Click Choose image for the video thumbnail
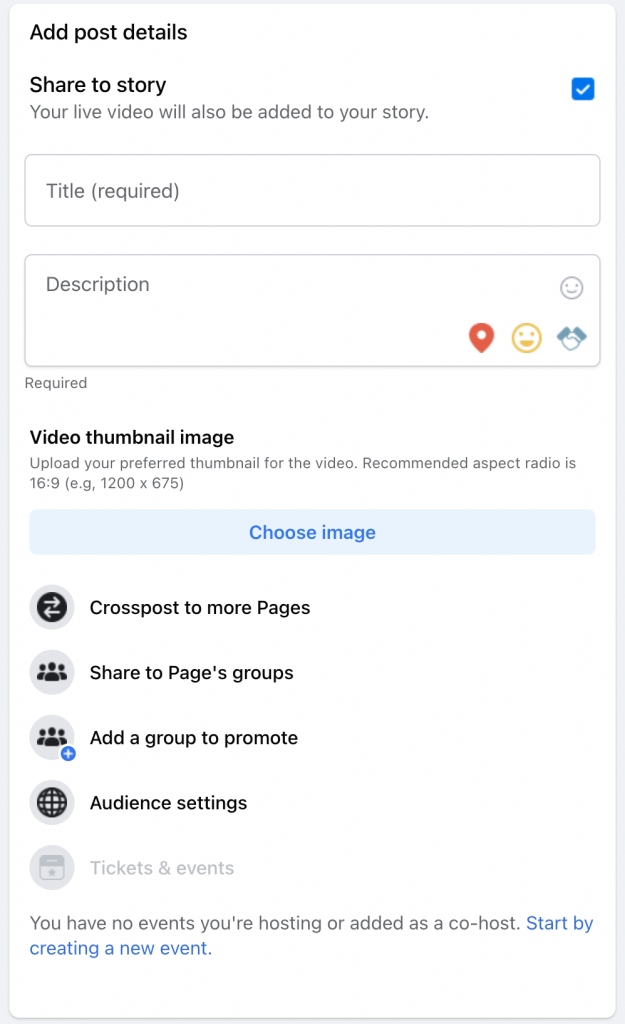 (312, 532)
